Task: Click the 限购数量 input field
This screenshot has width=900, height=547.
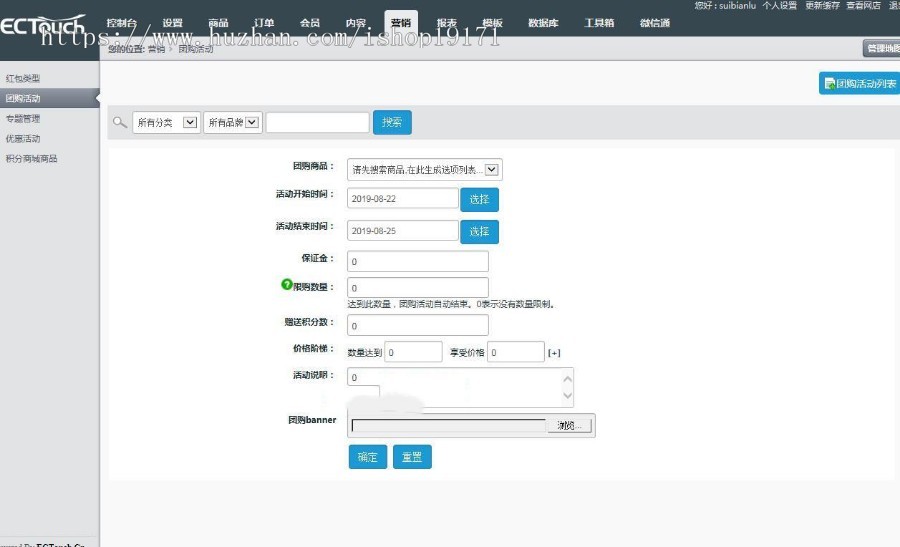Action: [418, 288]
